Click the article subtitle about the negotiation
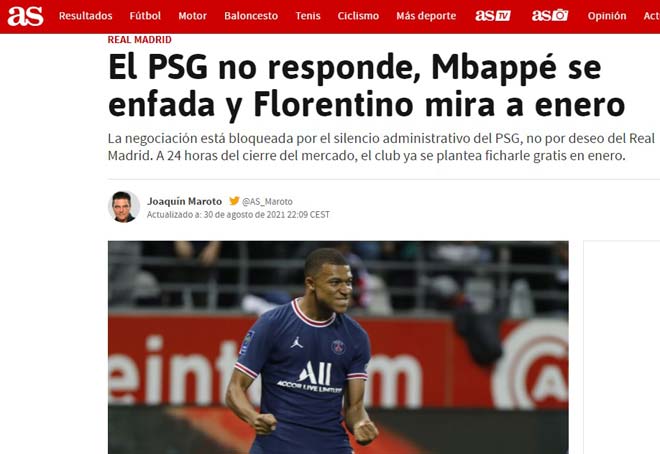 click(x=381, y=147)
